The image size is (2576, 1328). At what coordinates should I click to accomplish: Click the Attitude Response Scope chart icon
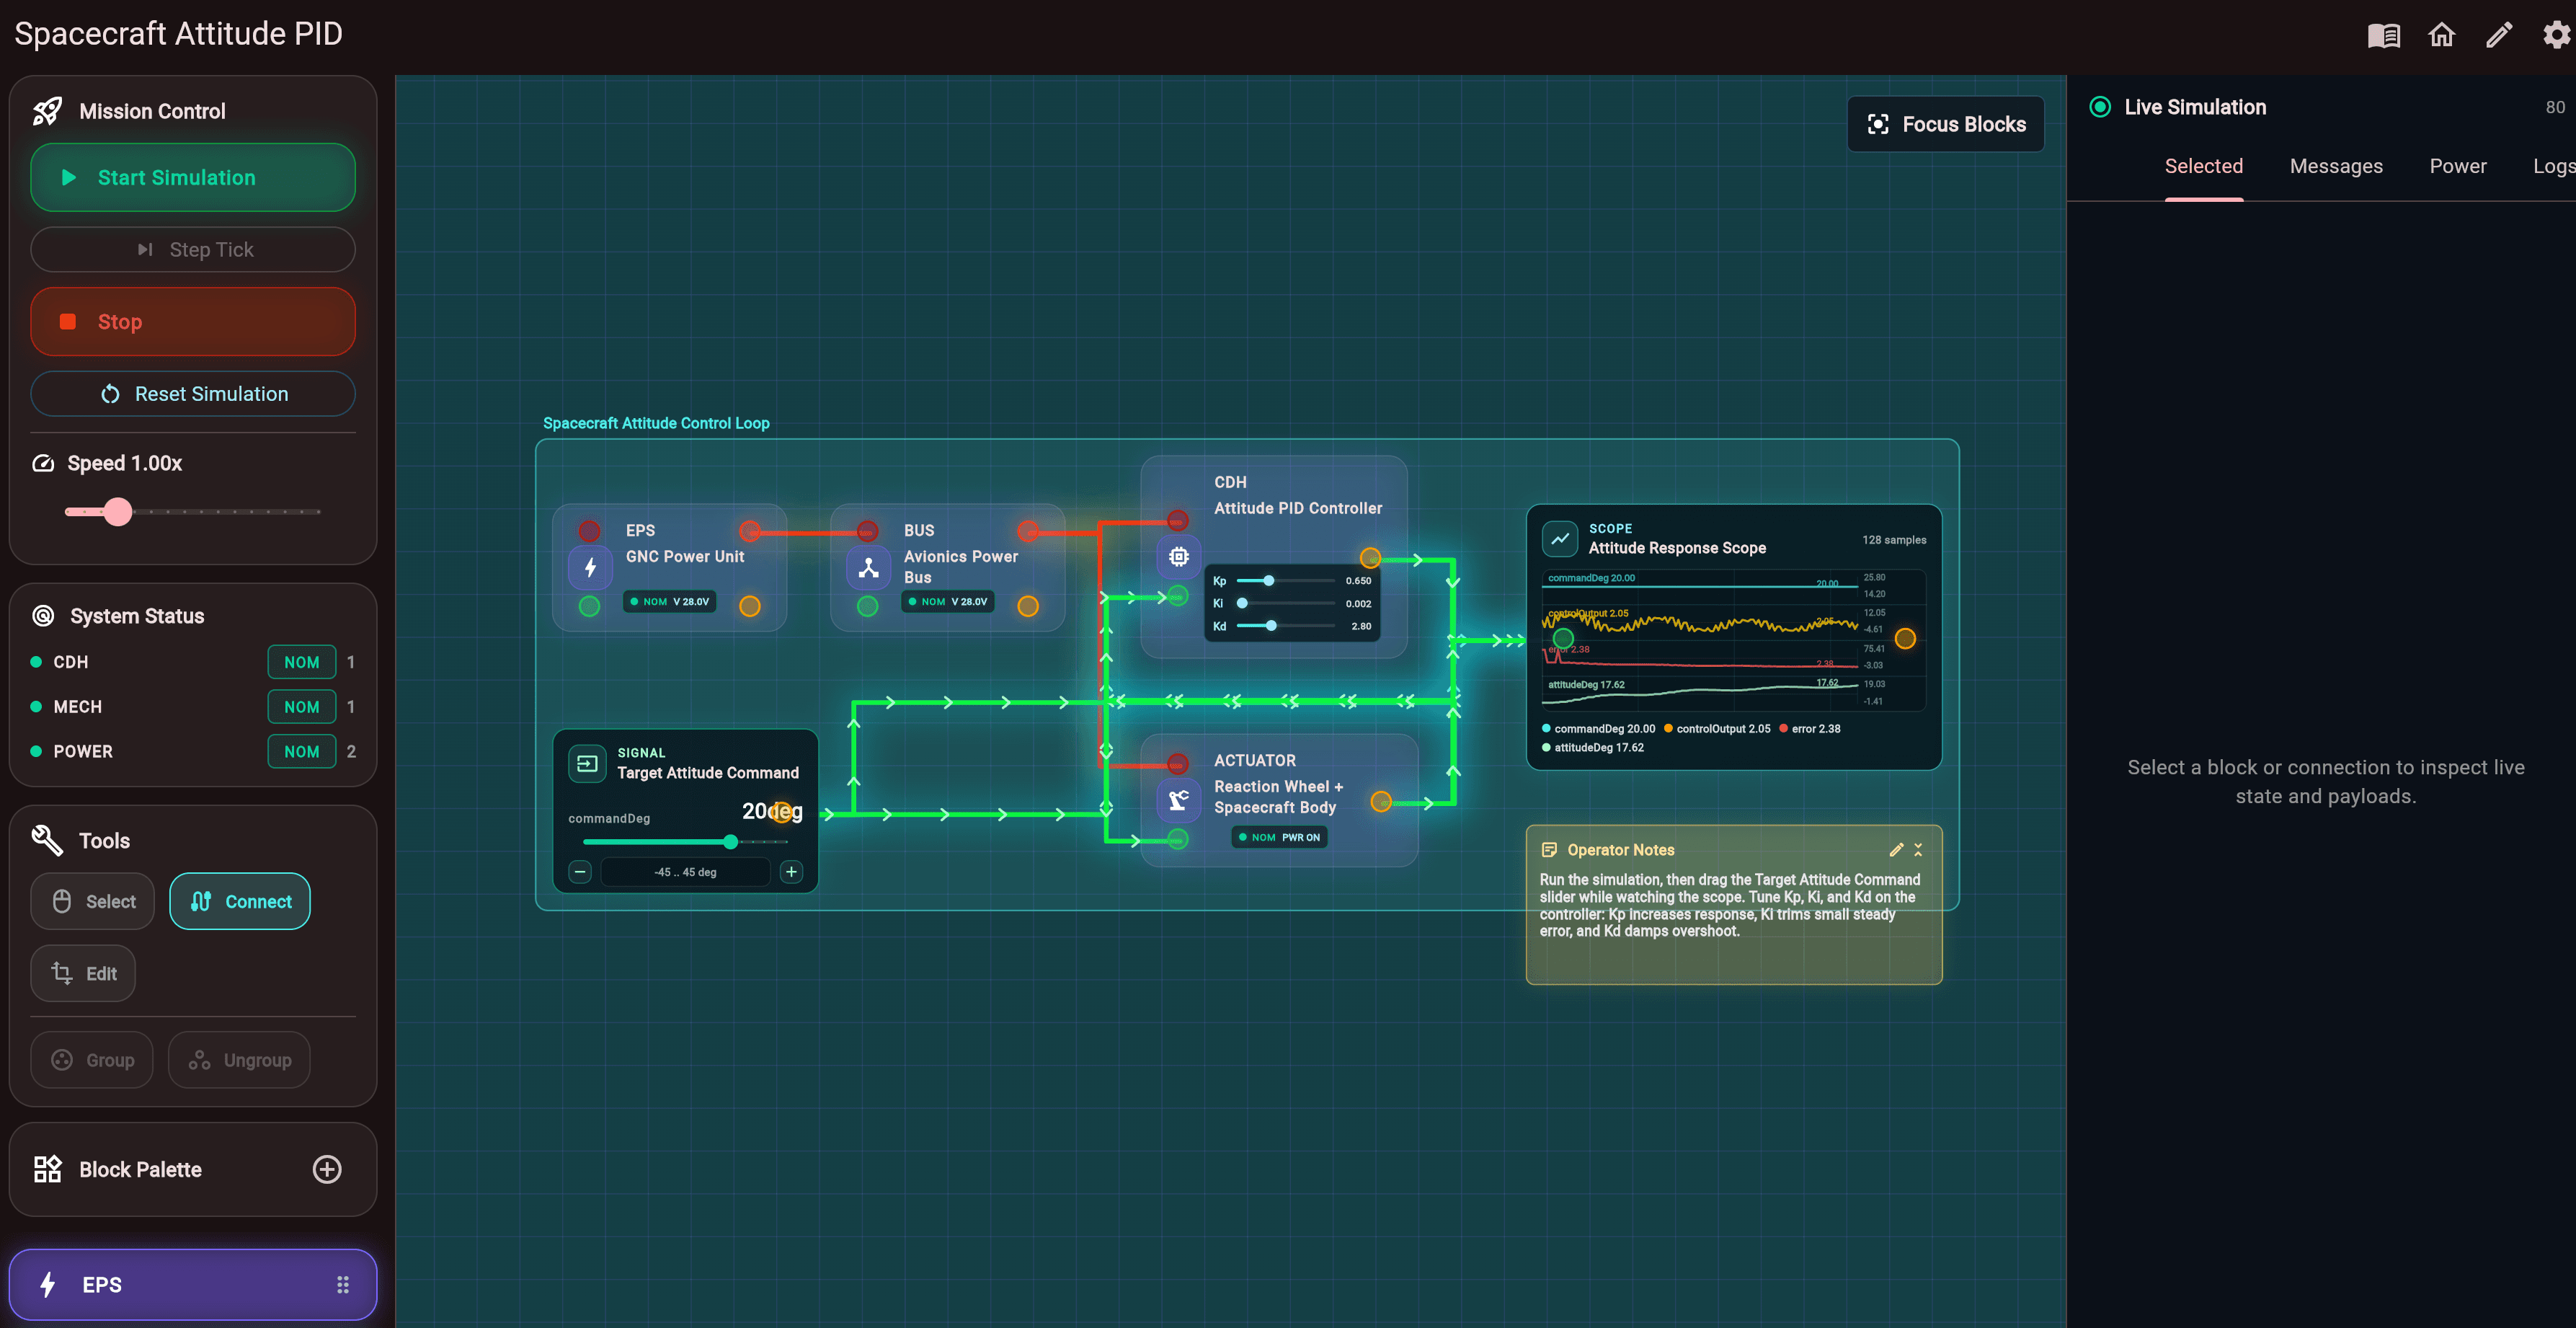1560,539
